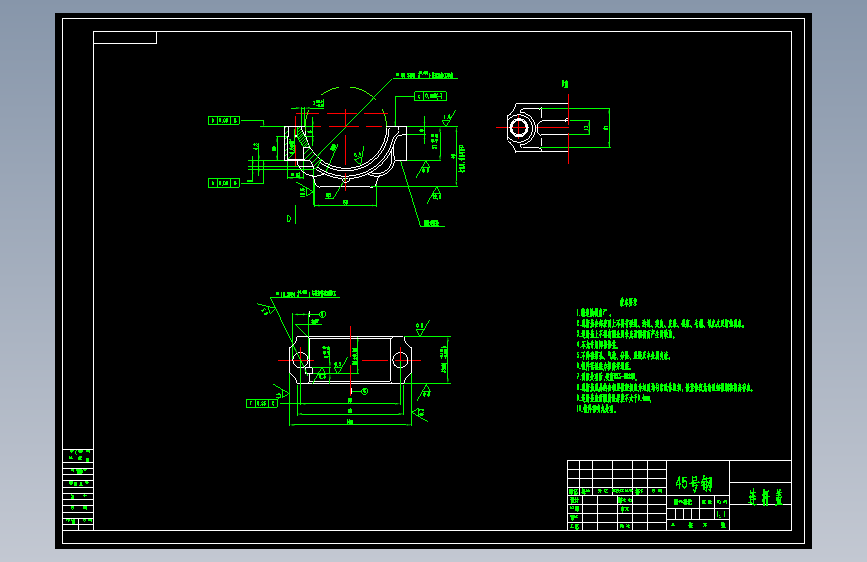Select roughness symbol at plan view's top right
The width and height of the screenshot is (867, 562).
coord(422,328)
